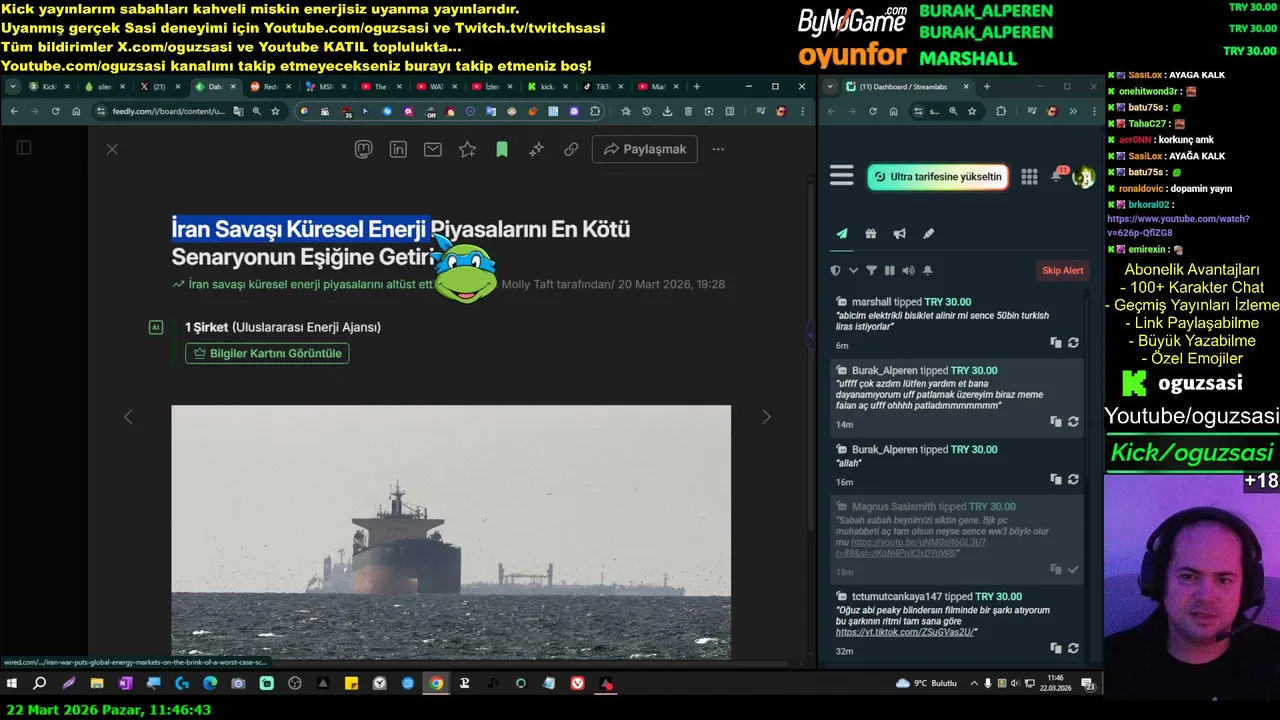Bookmark the Feedly page with address bar star
Viewport: 1280px width, 720px height.
pyautogui.click(x=275, y=111)
